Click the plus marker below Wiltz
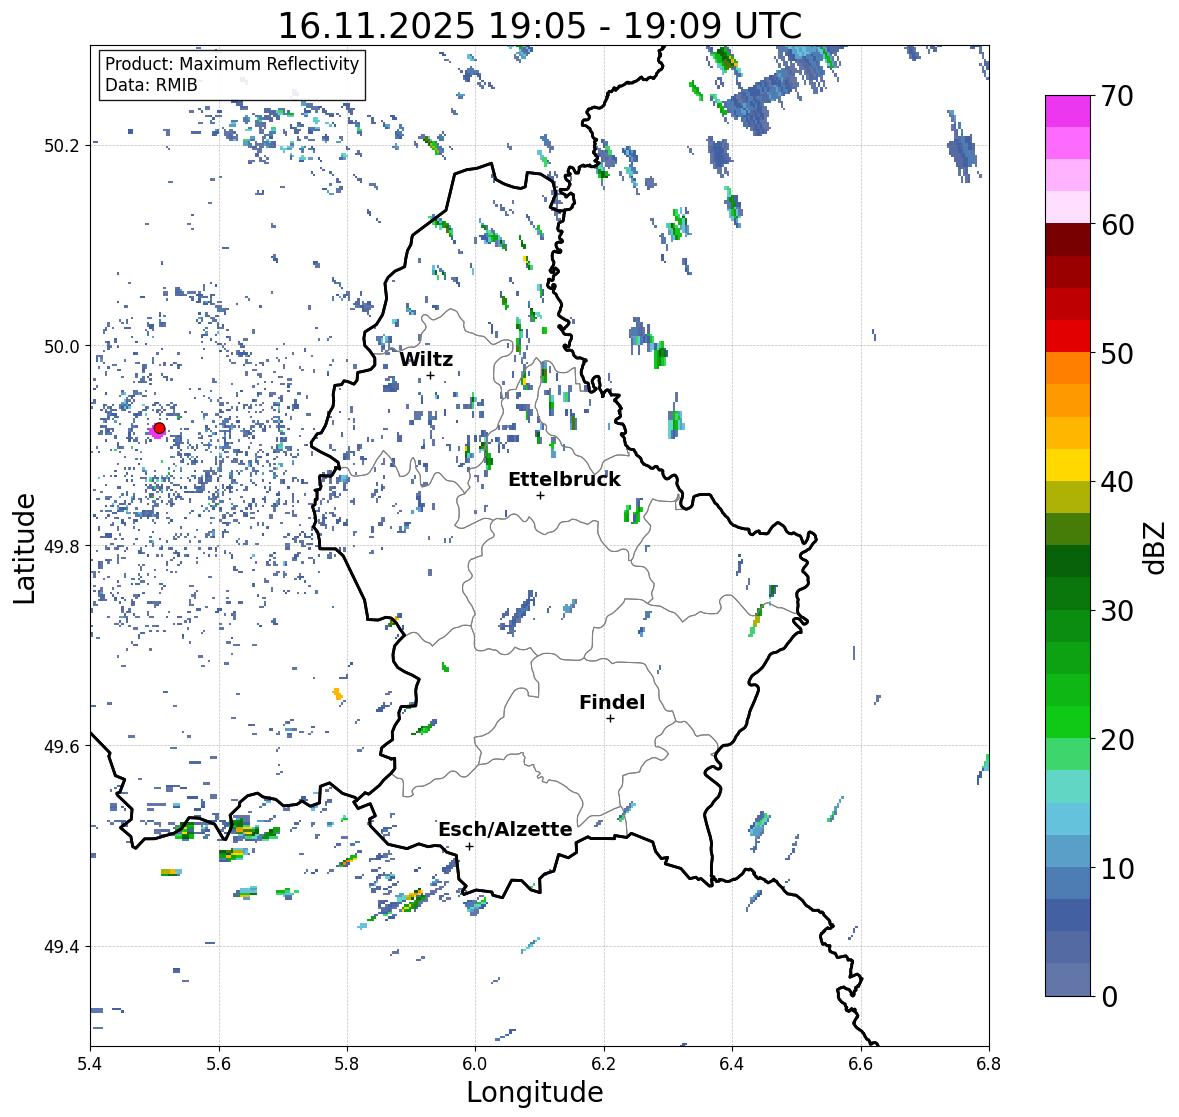The width and height of the screenshot is (1179, 1117). coord(430,376)
